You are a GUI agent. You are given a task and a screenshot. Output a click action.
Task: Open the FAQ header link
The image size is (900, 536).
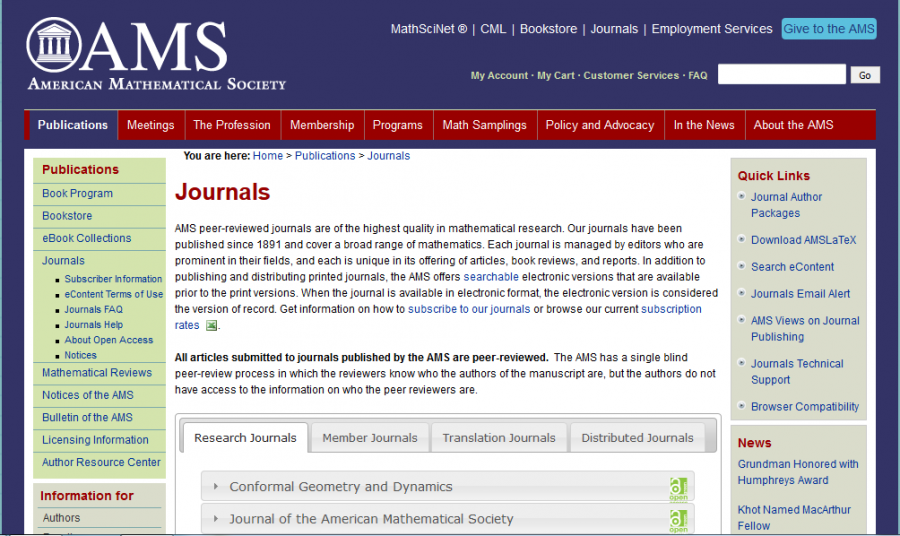[x=697, y=75]
